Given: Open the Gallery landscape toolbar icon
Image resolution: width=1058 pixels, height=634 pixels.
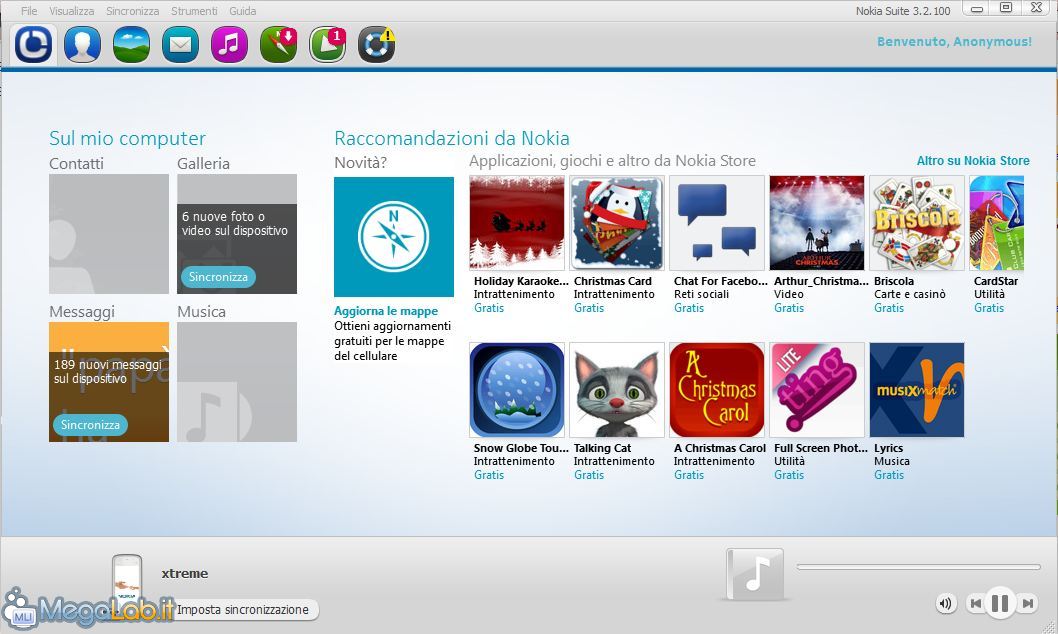Looking at the screenshot, I should pyautogui.click(x=132, y=45).
